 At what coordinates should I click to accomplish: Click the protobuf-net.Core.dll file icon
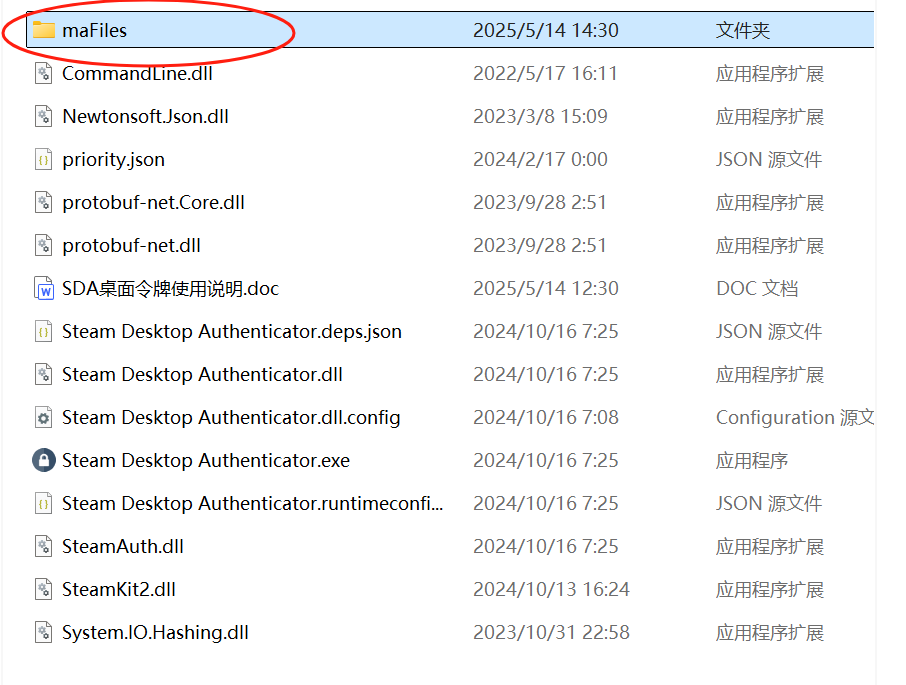(44, 202)
